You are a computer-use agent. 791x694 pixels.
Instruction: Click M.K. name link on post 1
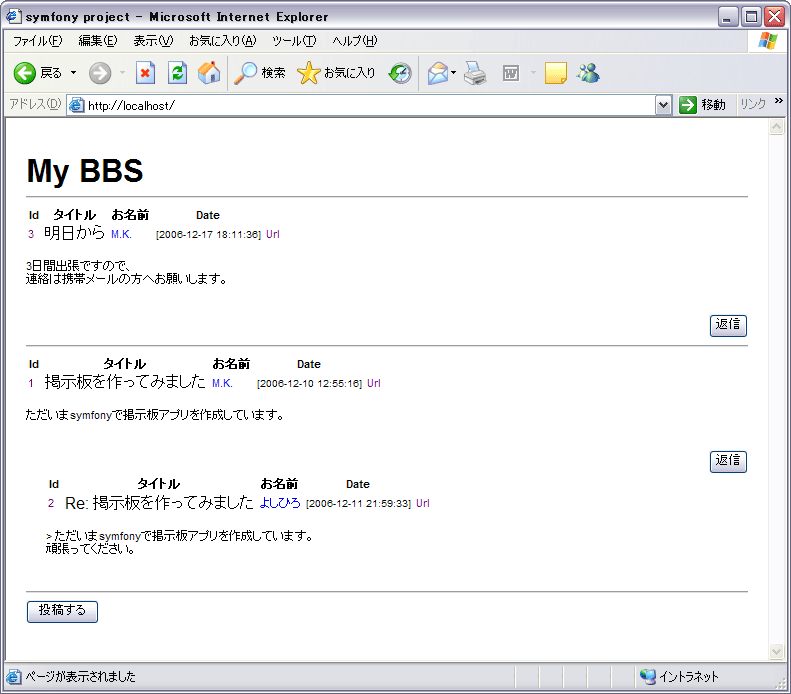coord(222,383)
